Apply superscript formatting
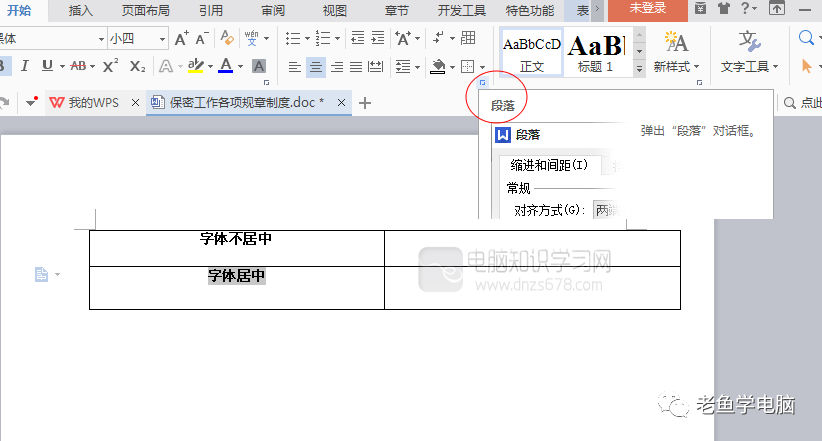This screenshot has height=441, width=822. tap(111, 66)
